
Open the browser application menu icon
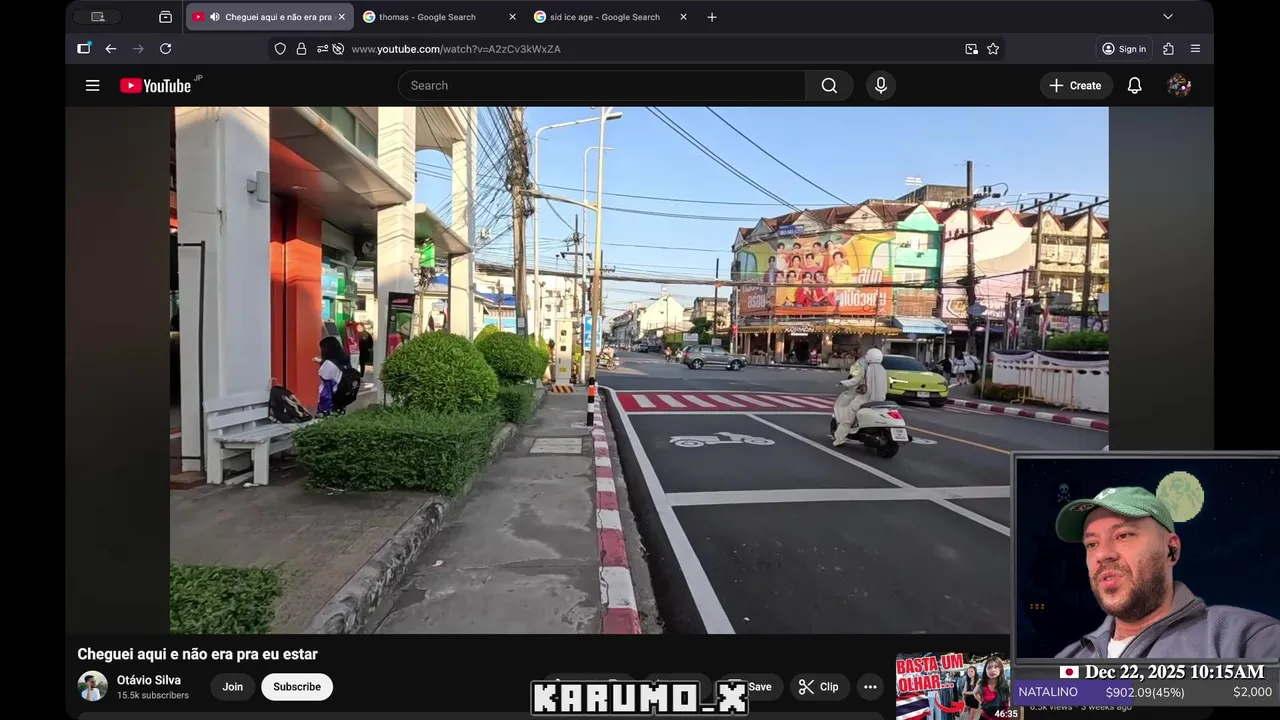tap(1195, 48)
